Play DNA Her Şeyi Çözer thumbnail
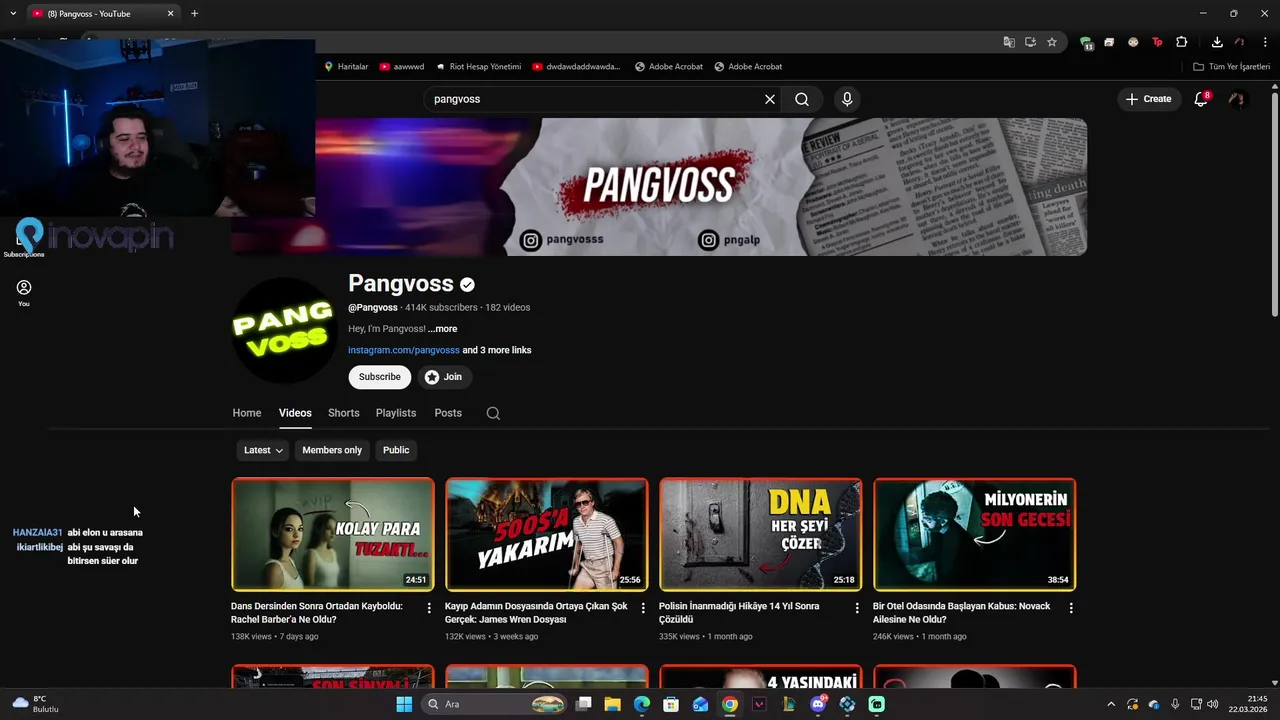1280x720 pixels. pos(761,535)
